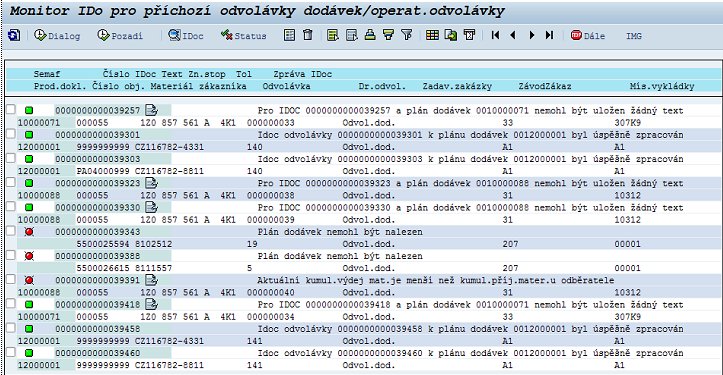Screen dimensions: 723x375
Task: Click the 'Dr.odvol.' column header
Action: pyautogui.click(x=382, y=86)
